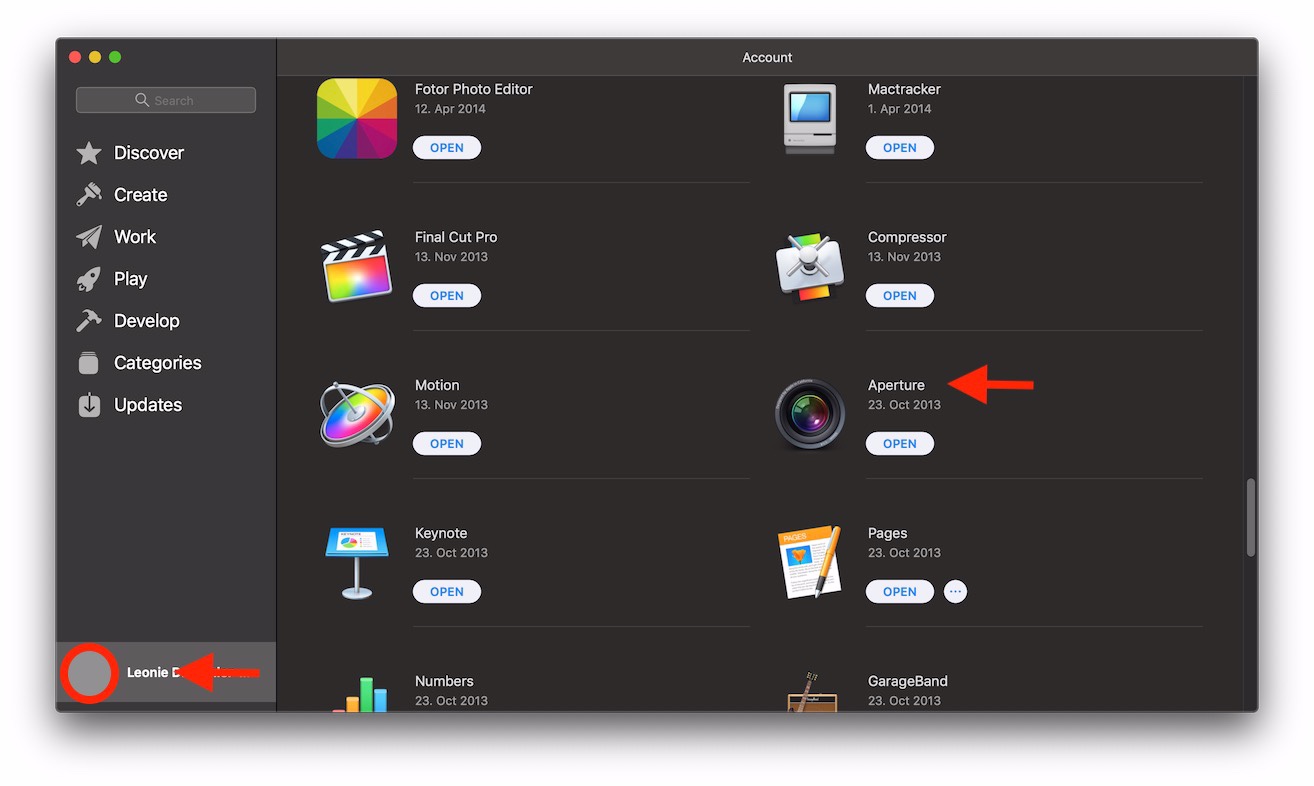Launch Mactracker using its OPEN button
Viewport: 1314px width, 786px height.
point(900,148)
